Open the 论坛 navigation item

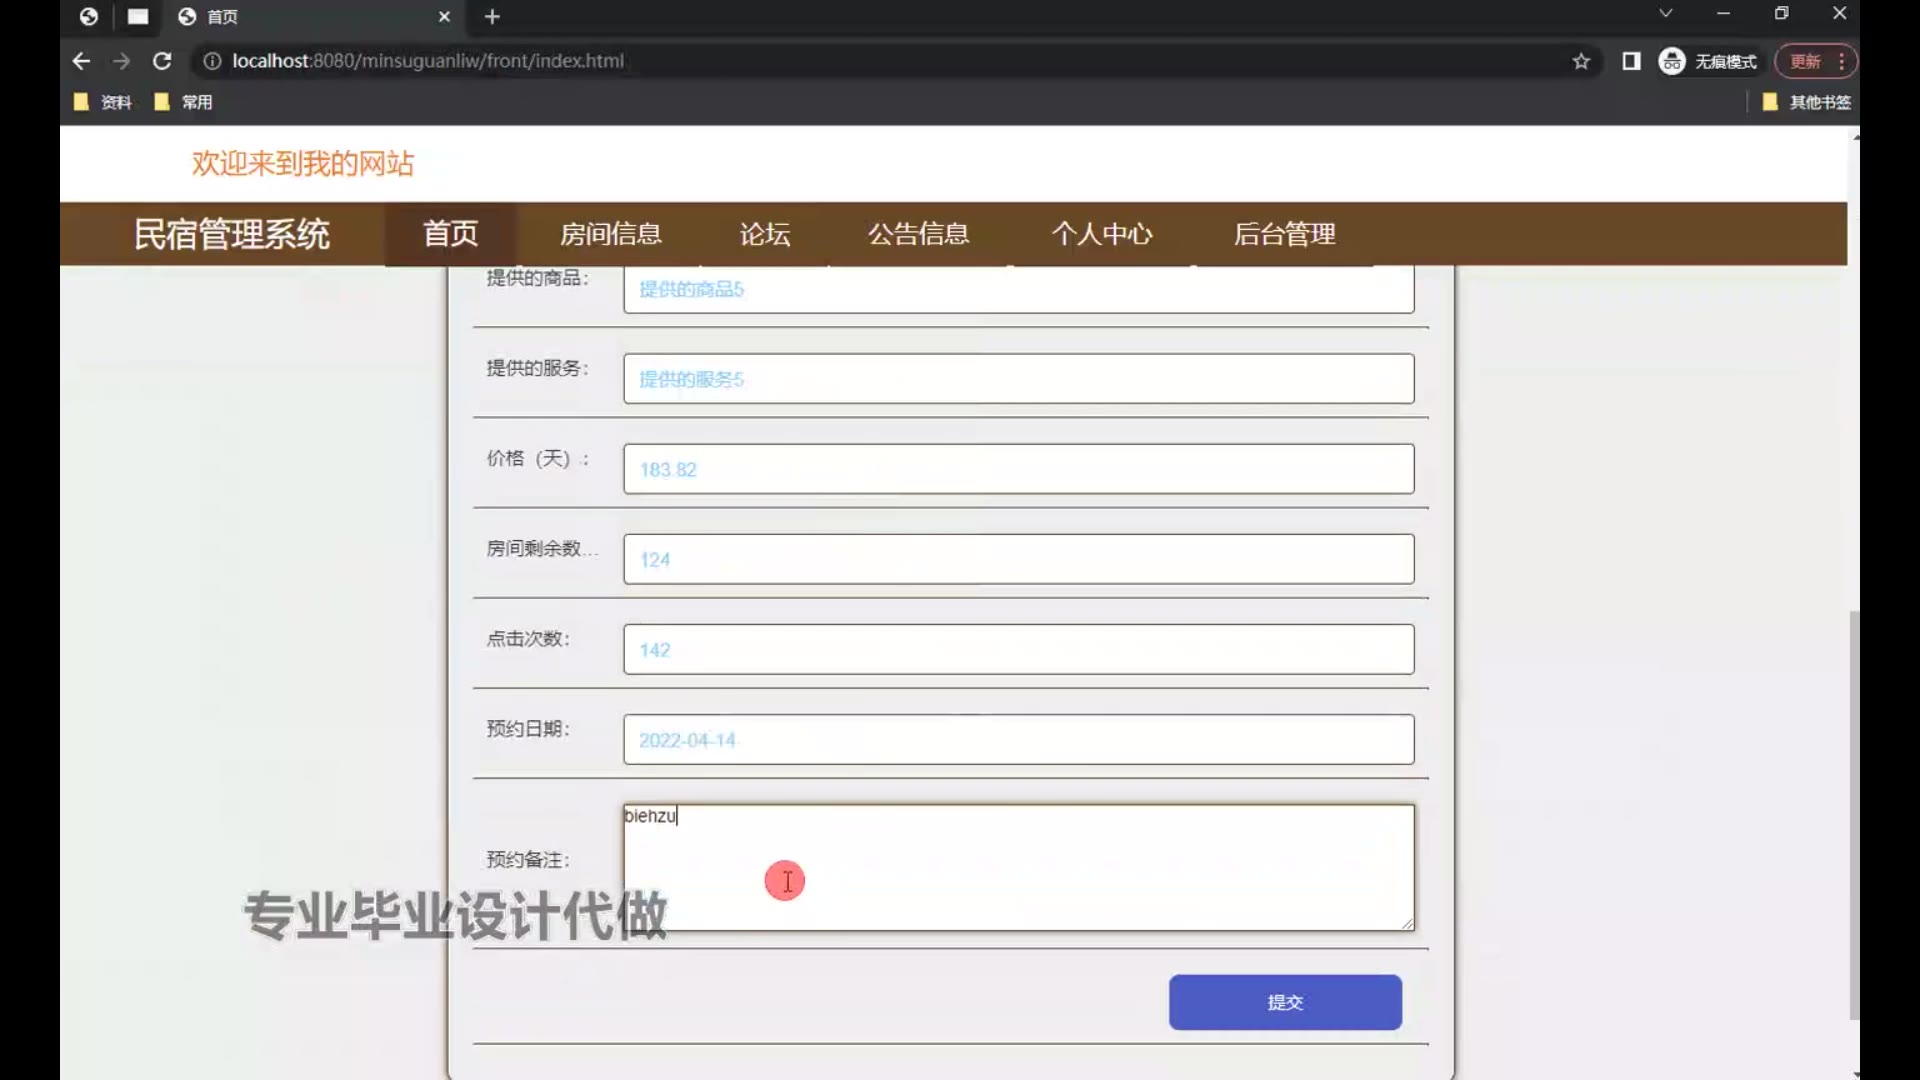pyautogui.click(x=765, y=234)
